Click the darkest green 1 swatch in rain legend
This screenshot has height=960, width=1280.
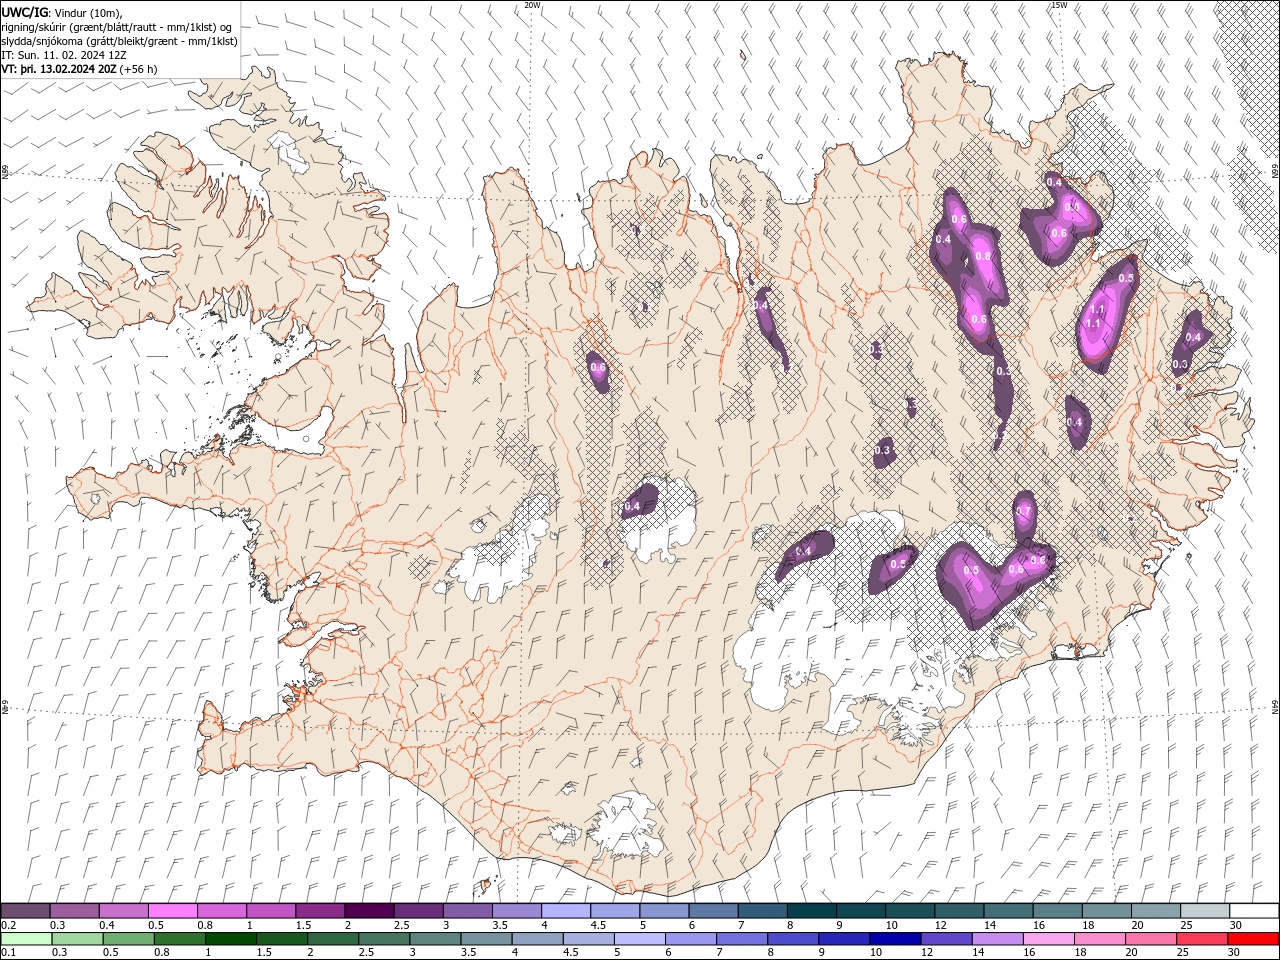point(230,939)
